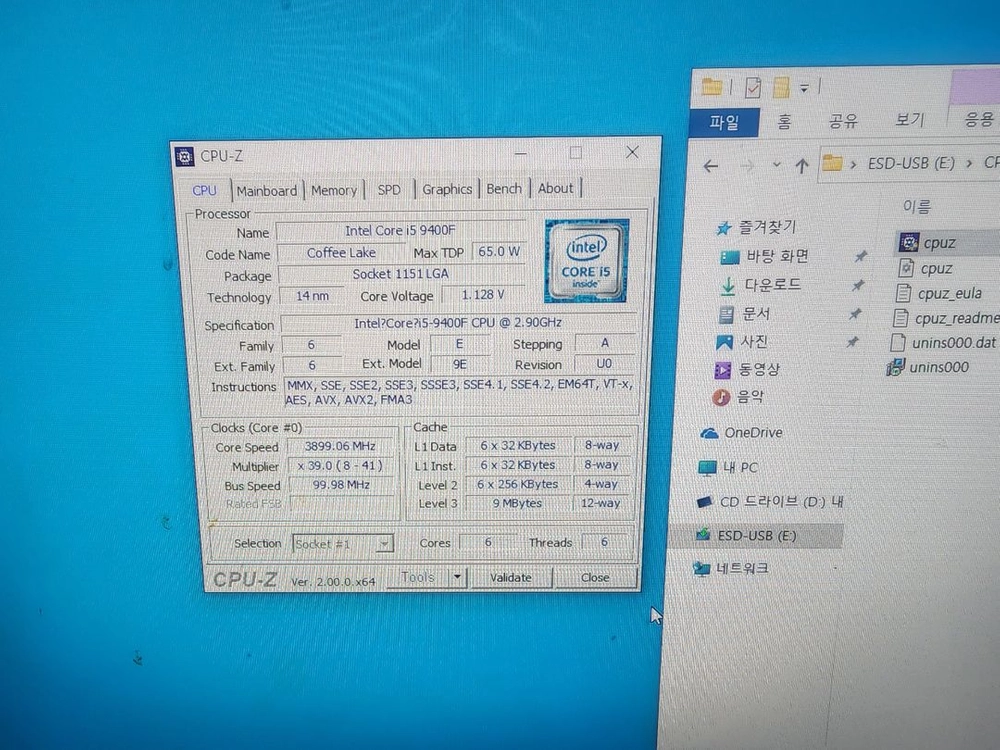Click the pin icon next to 바탕 화면
This screenshot has width=1000, height=750.
(860, 256)
